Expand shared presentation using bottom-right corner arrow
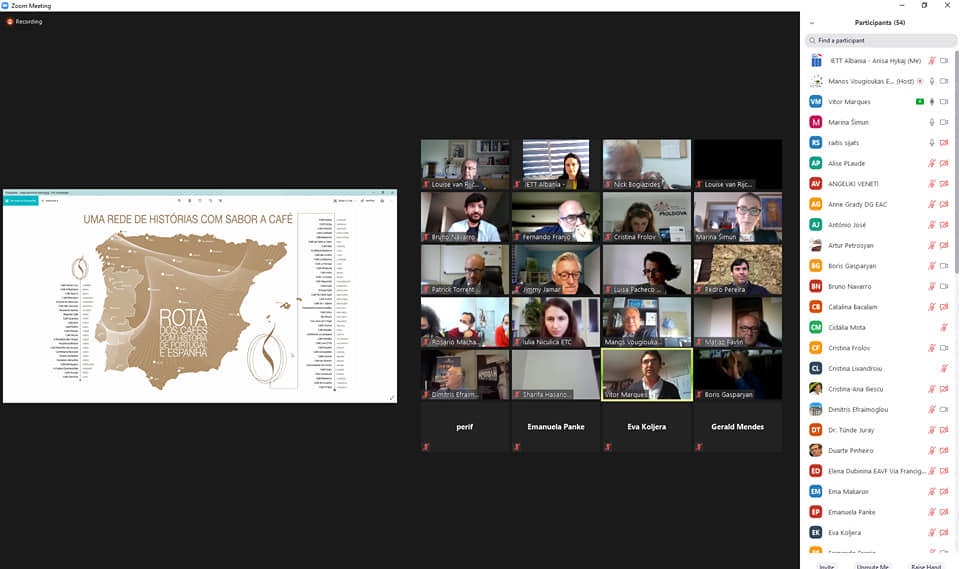The height and width of the screenshot is (569, 960). point(391,397)
